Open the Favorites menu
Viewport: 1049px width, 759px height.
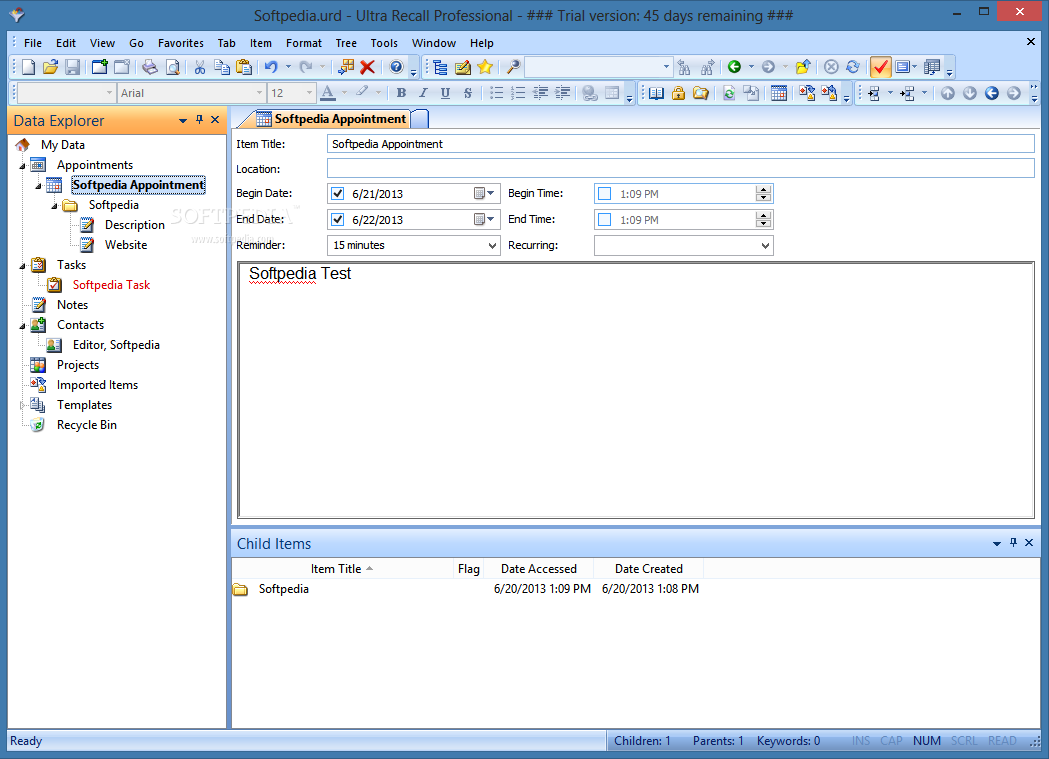(181, 43)
